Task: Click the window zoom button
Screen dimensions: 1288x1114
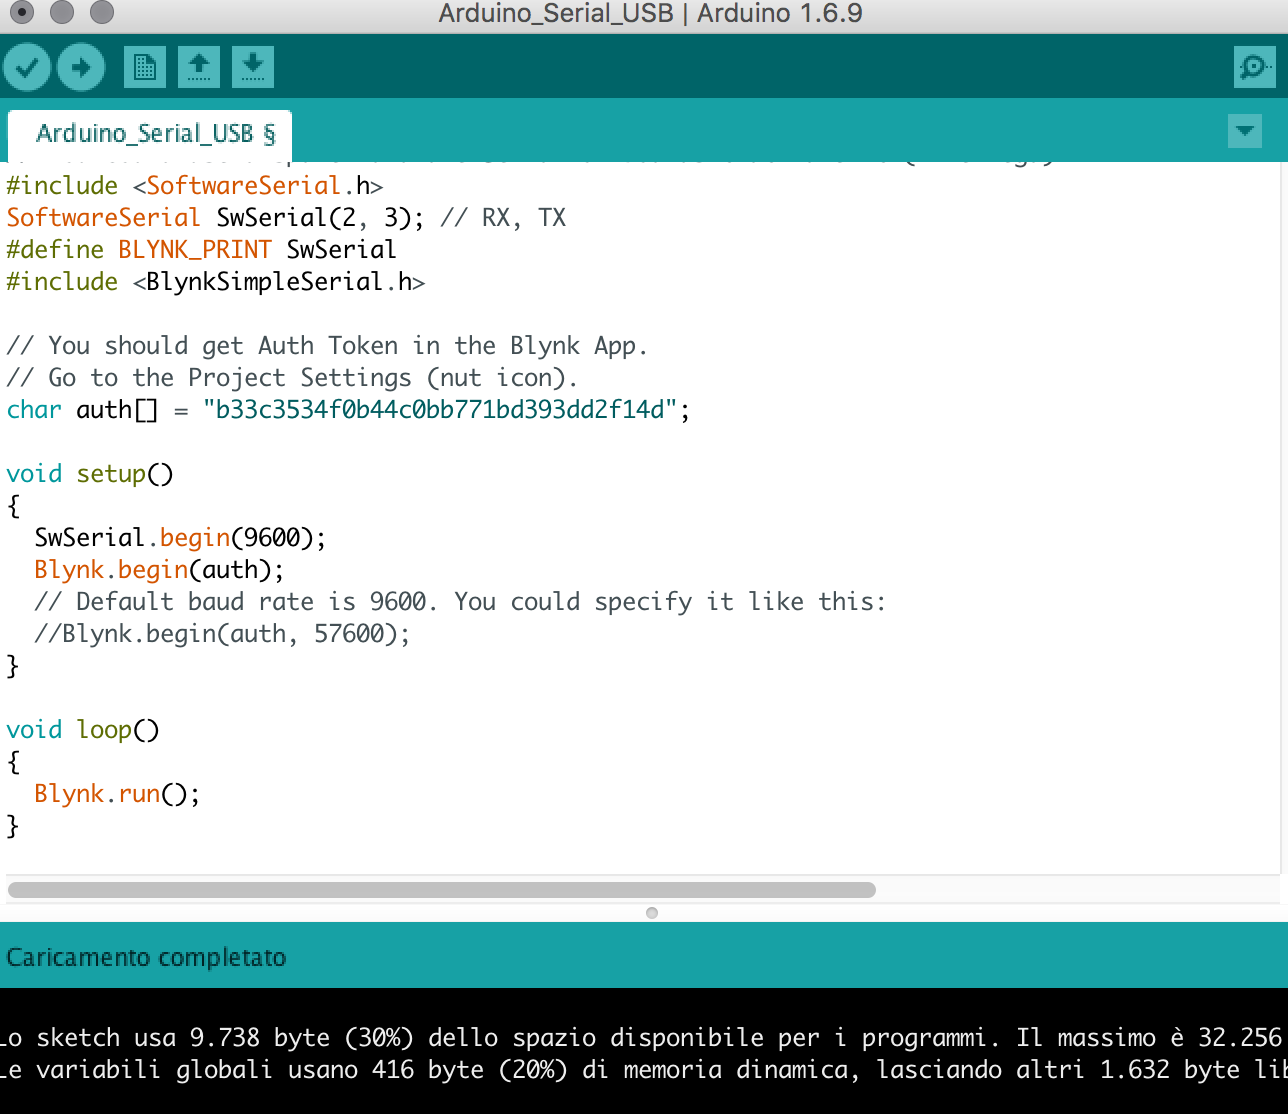Action: tap(102, 13)
